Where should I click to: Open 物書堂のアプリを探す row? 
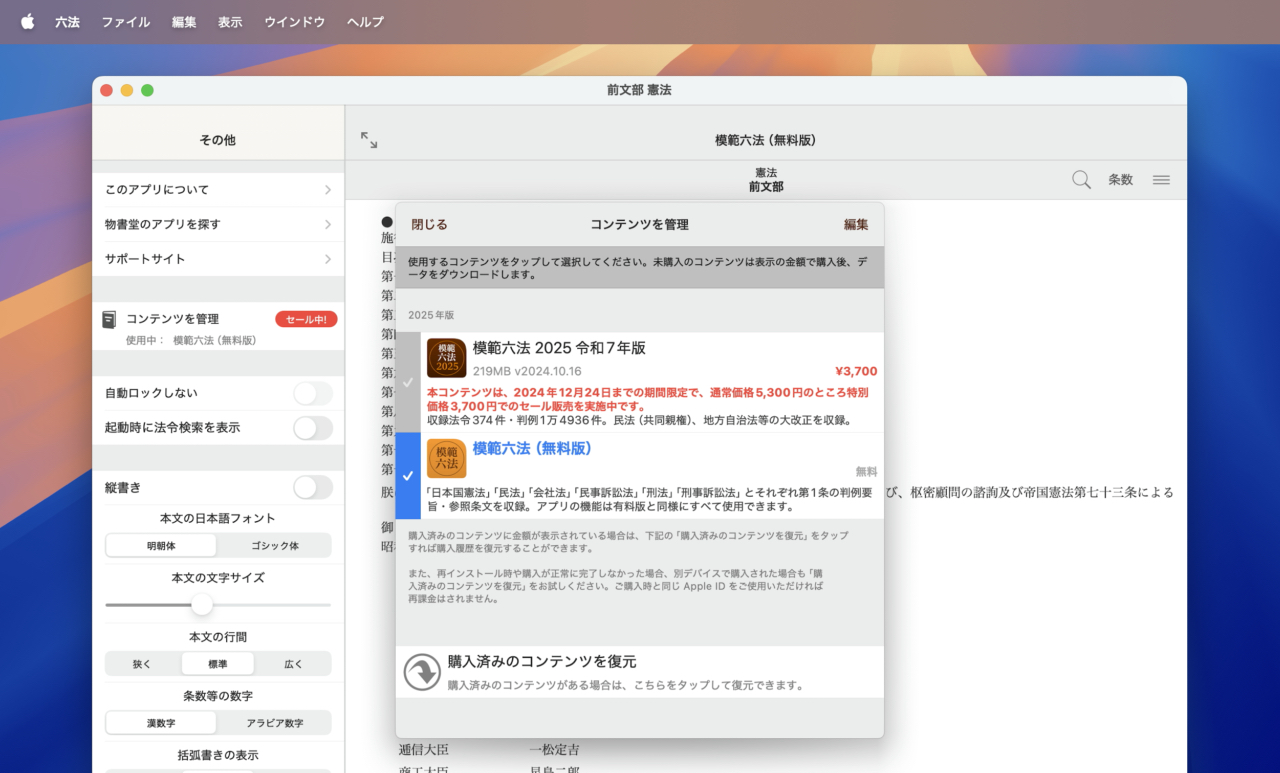218,225
